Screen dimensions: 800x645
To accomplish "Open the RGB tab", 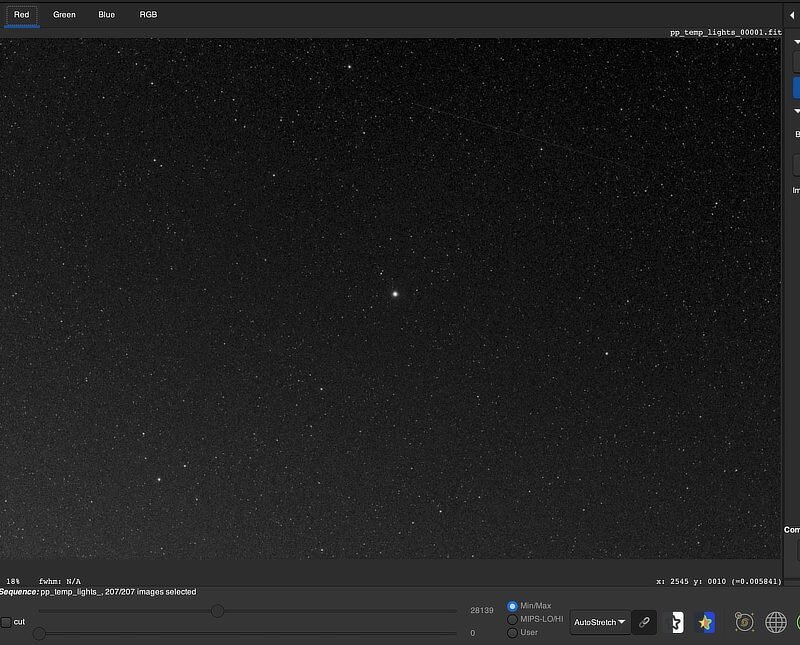I will (x=148, y=15).
